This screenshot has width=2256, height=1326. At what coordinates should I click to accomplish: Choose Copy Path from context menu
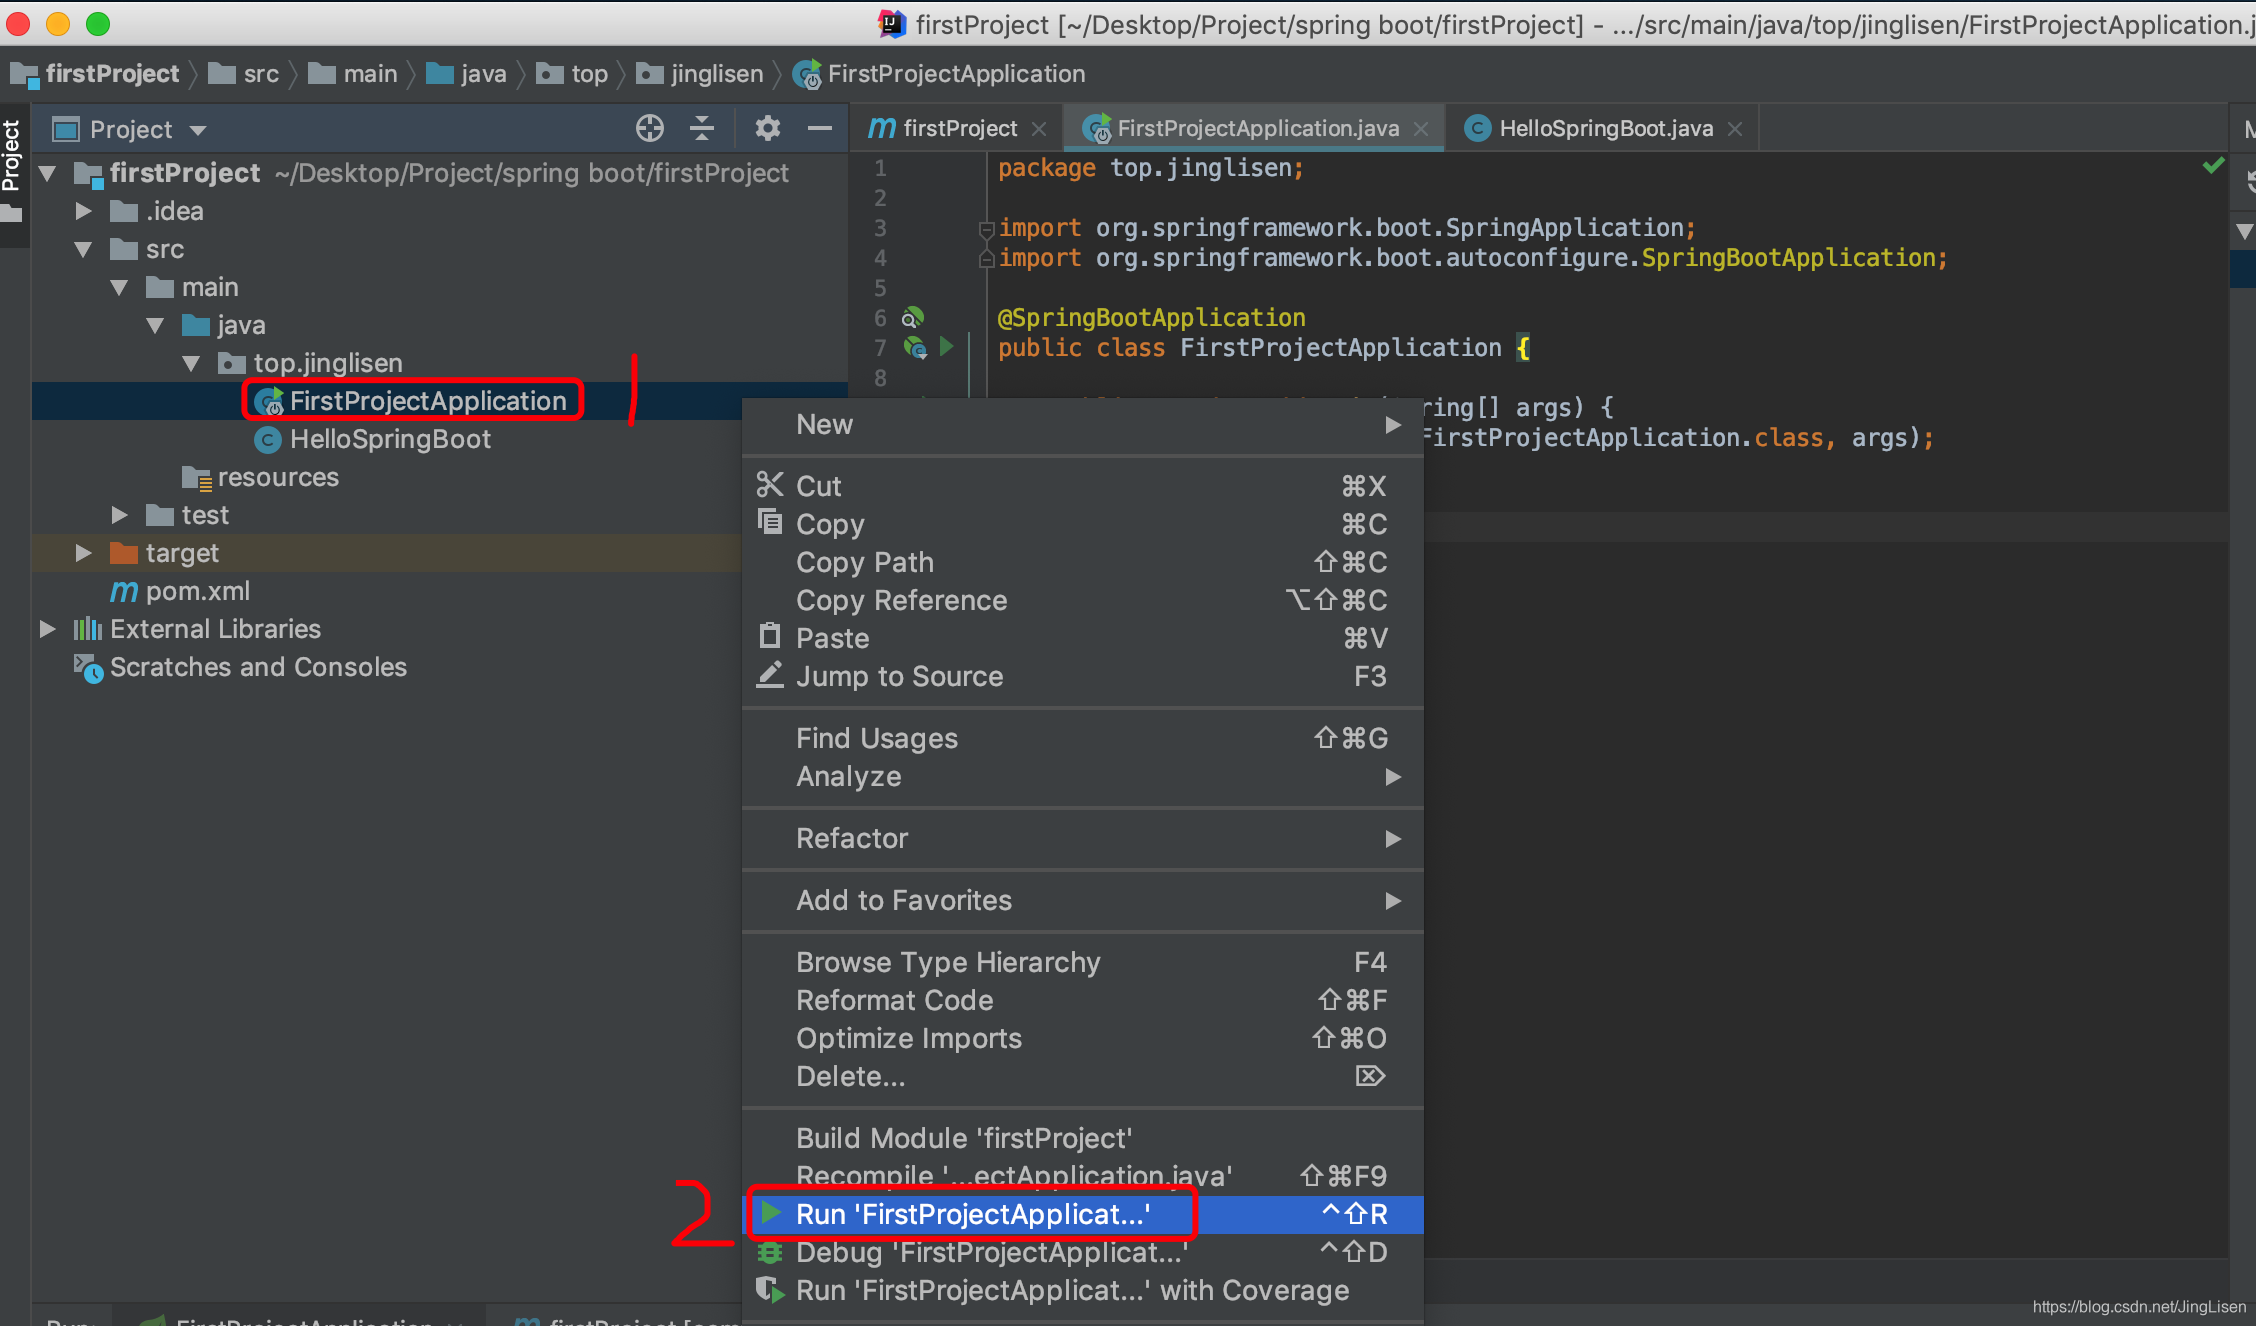tap(1083, 562)
